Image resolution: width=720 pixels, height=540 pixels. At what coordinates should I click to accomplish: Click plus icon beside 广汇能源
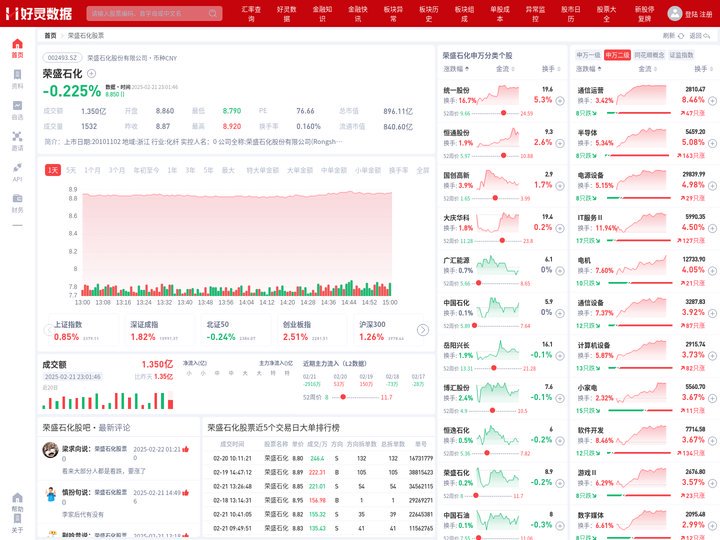click(560, 271)
